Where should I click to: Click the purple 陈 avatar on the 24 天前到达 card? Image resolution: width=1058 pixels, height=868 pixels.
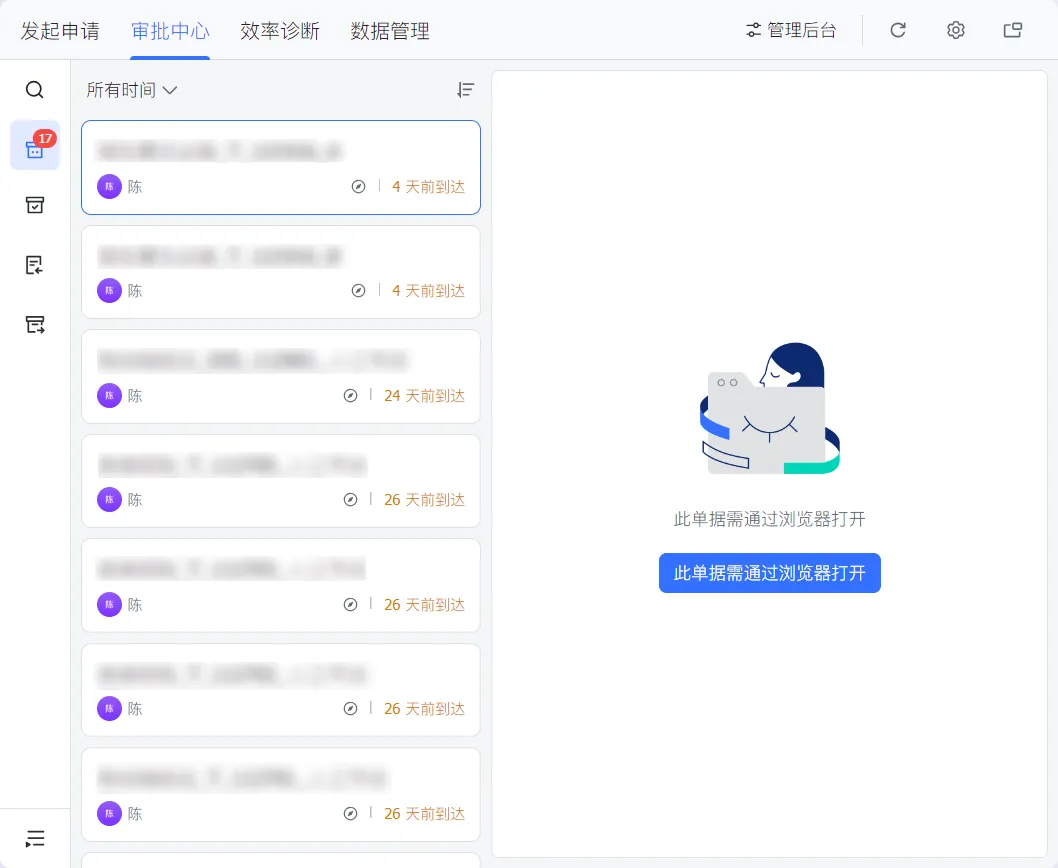point(109,396)
